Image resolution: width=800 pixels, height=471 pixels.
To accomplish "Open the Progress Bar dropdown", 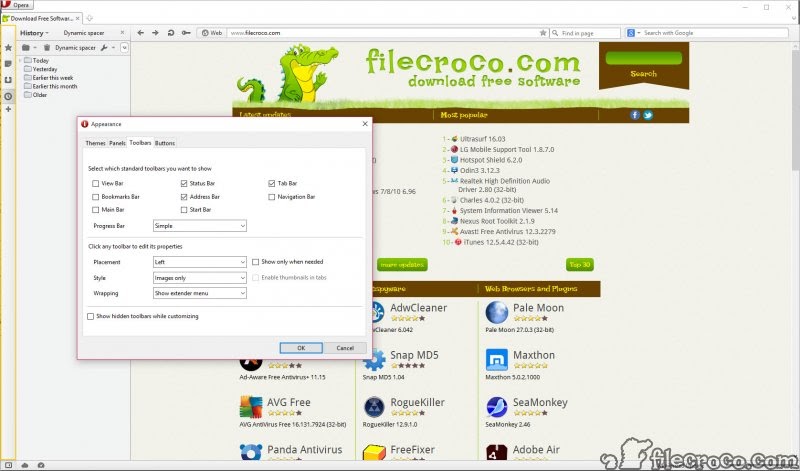I will (199, 226).
